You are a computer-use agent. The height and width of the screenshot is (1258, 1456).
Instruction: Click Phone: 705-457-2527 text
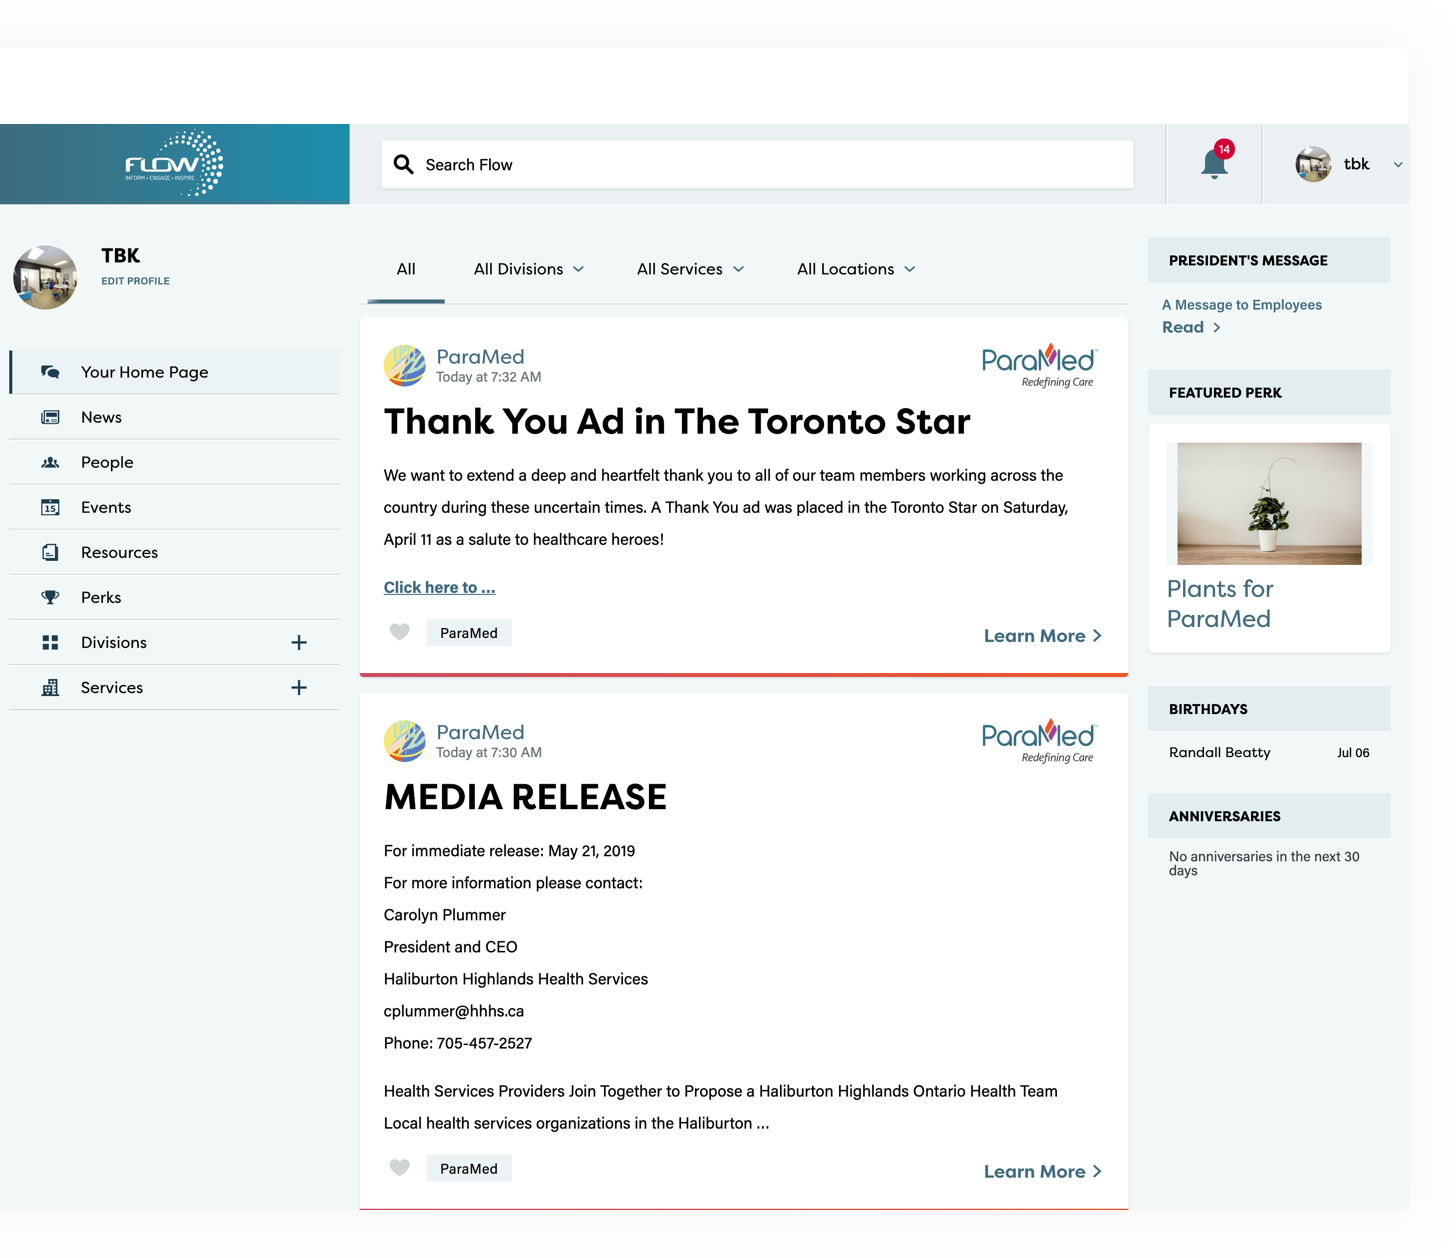pos(458,1043)
